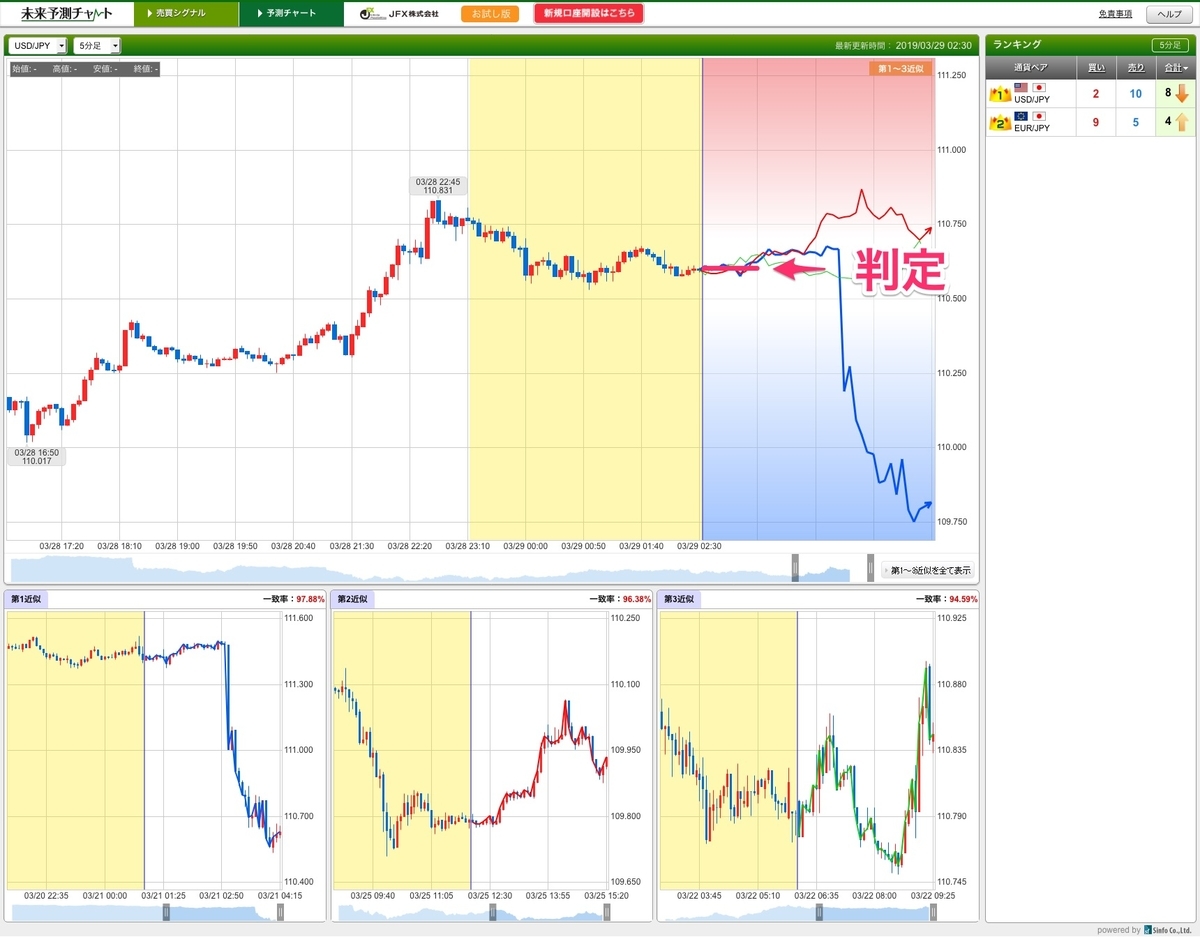The width and height of the screenshot is (1200, 937).
Task: Click the EU flag icon in ranking
Action: click(x=1021, y=117)
